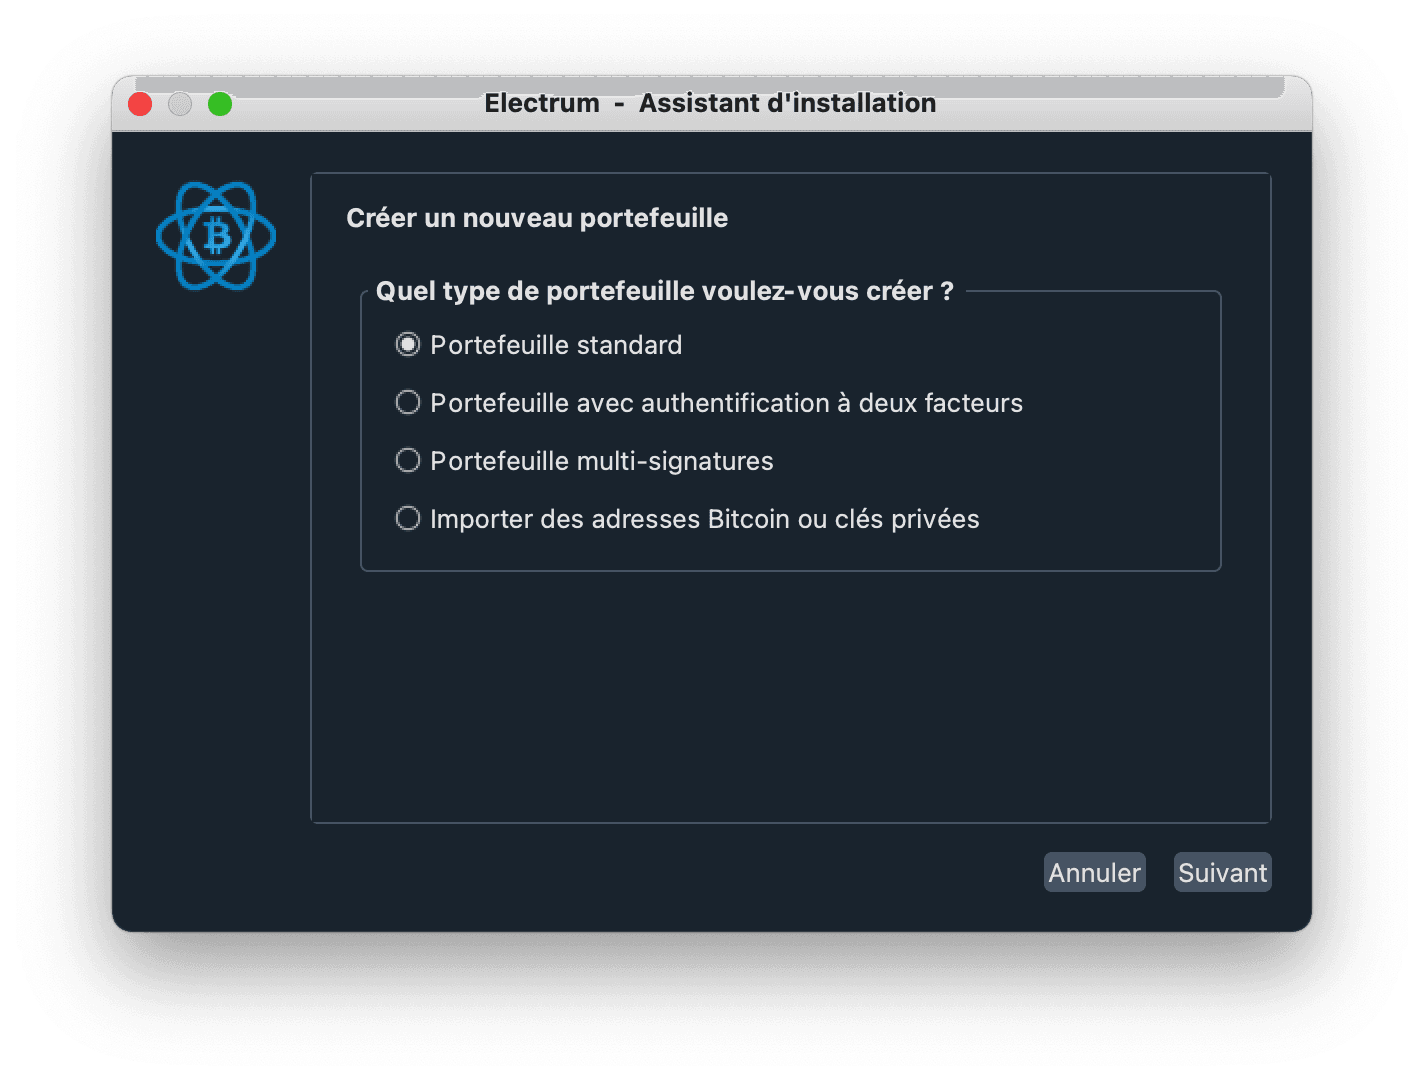Click the title bar text "Electrum - Assistant d'installation"
This screenshot has width=1424, height=1080.
tap(711, 103)
